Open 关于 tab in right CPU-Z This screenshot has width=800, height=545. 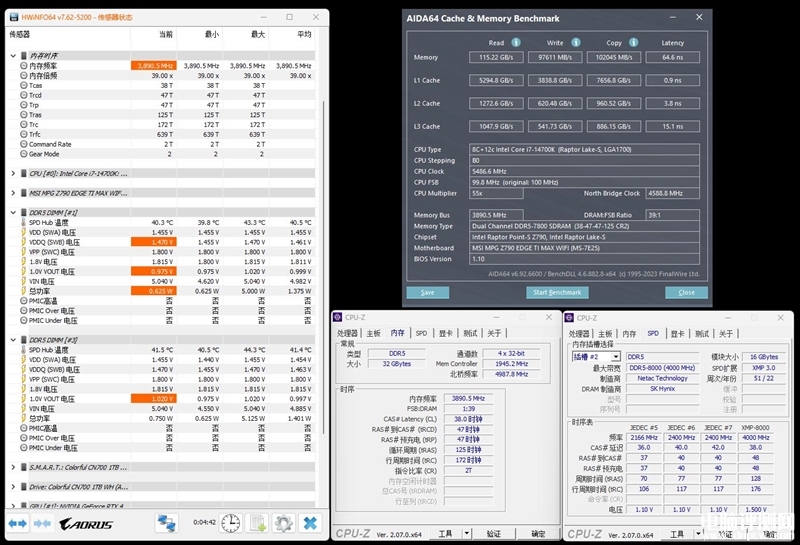coord(726,334)
